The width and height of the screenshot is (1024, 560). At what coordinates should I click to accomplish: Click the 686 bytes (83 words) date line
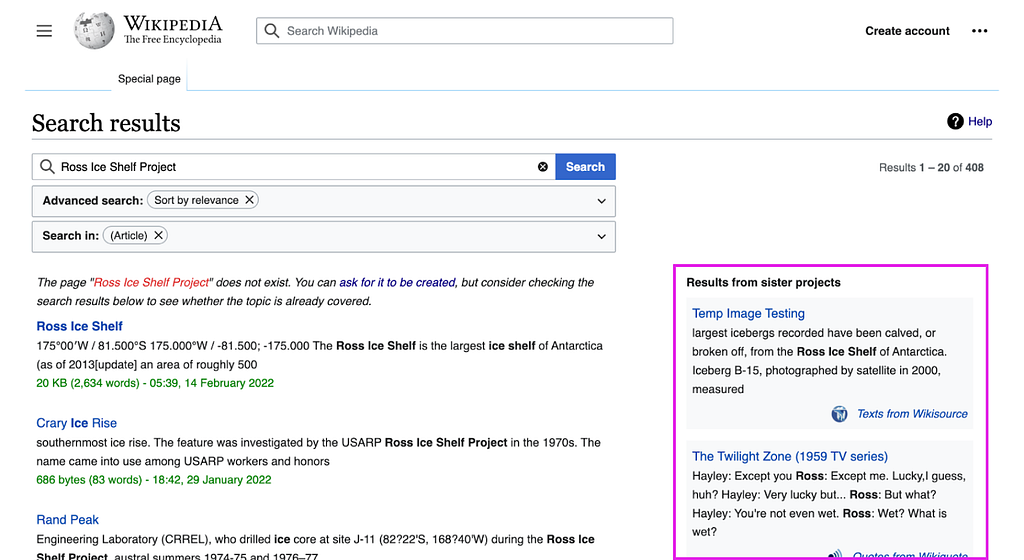click(153, 480)
